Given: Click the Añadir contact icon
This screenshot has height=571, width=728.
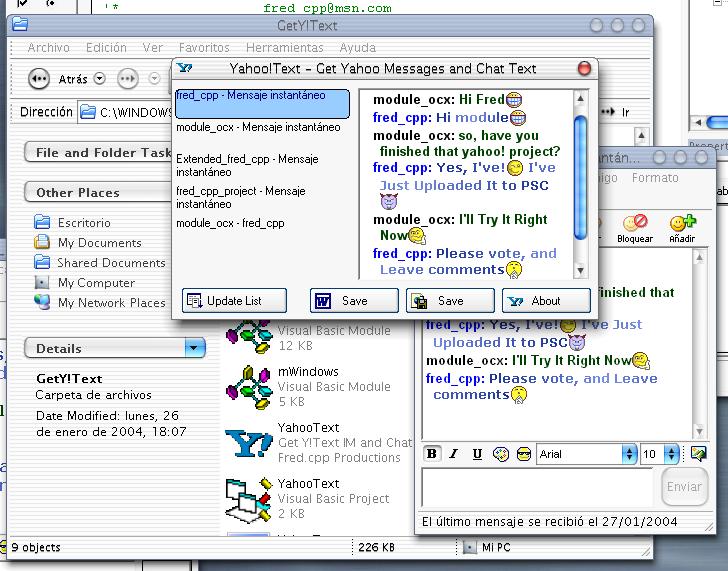Looking at the screenshot, I should tap(682, 222).
